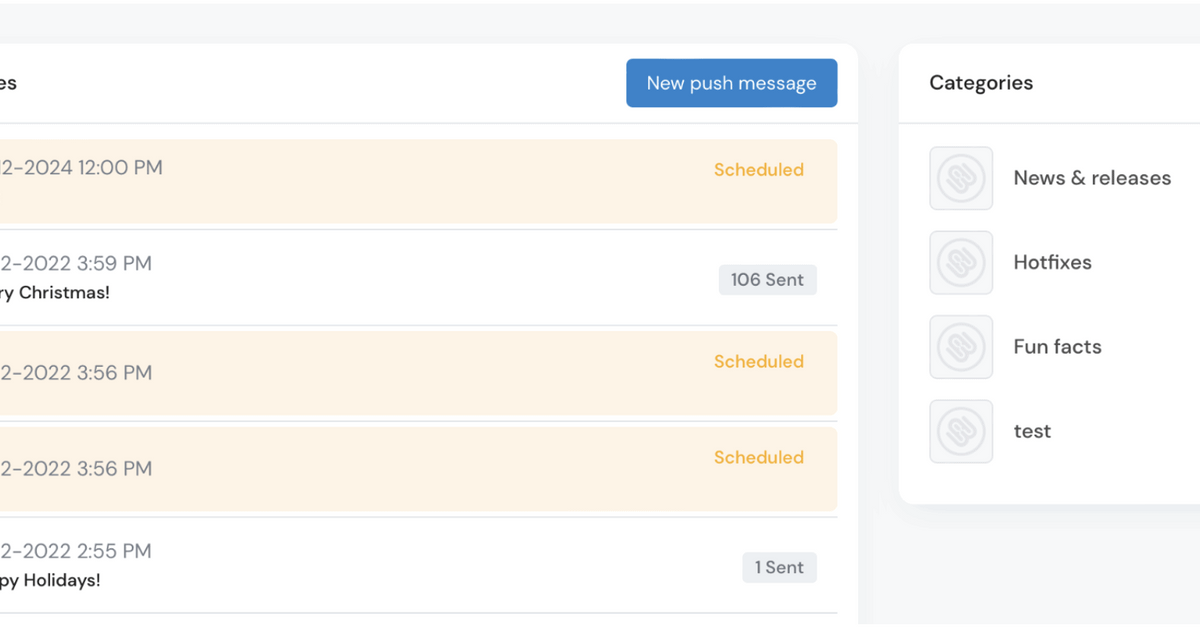The height and width of the screenshot is (630, 1200).
Task: Click the test category icon
Action: (x=961, y=431)
